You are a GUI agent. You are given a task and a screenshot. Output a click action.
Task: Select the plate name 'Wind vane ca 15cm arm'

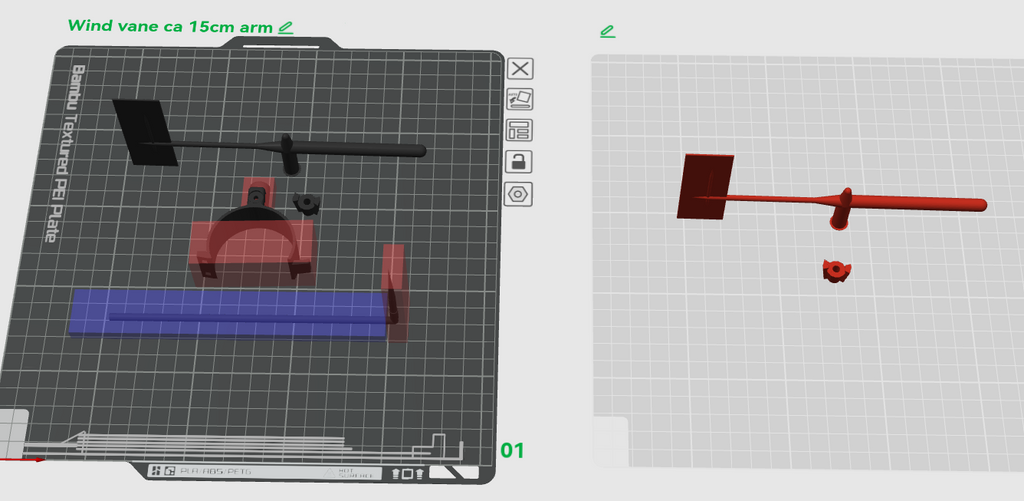pos(170,26)
